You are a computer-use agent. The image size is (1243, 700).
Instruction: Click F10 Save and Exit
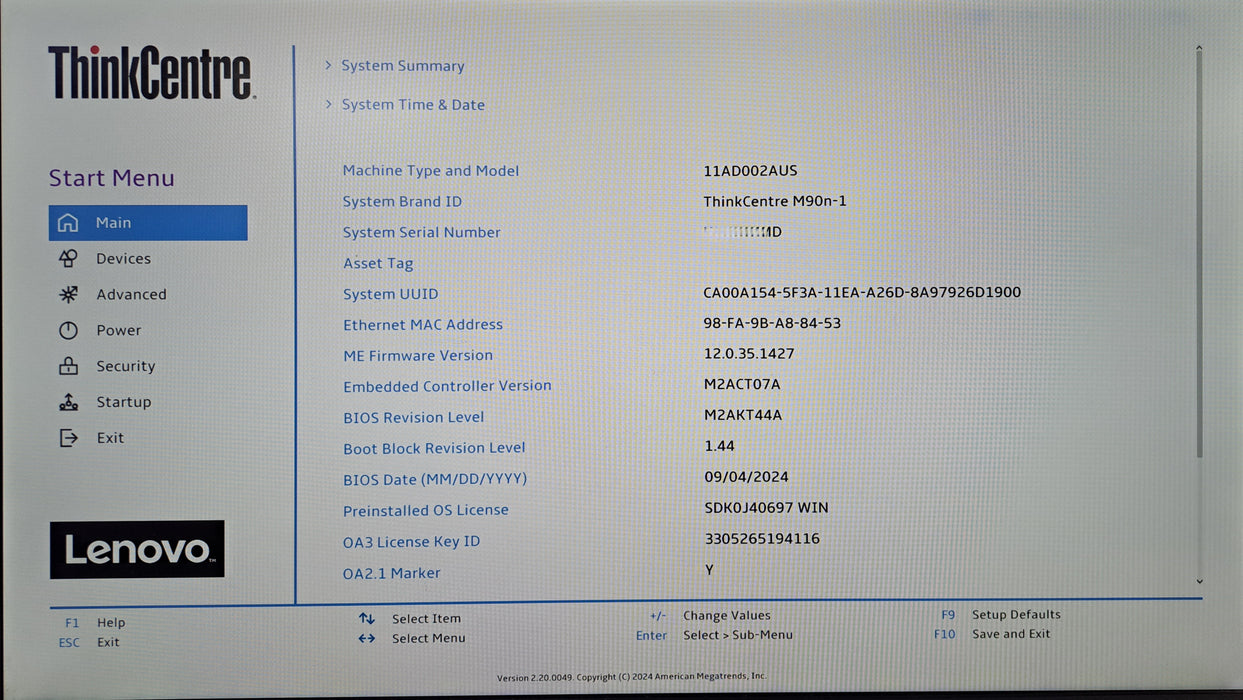pyautogui.click(x=992, y=634)
